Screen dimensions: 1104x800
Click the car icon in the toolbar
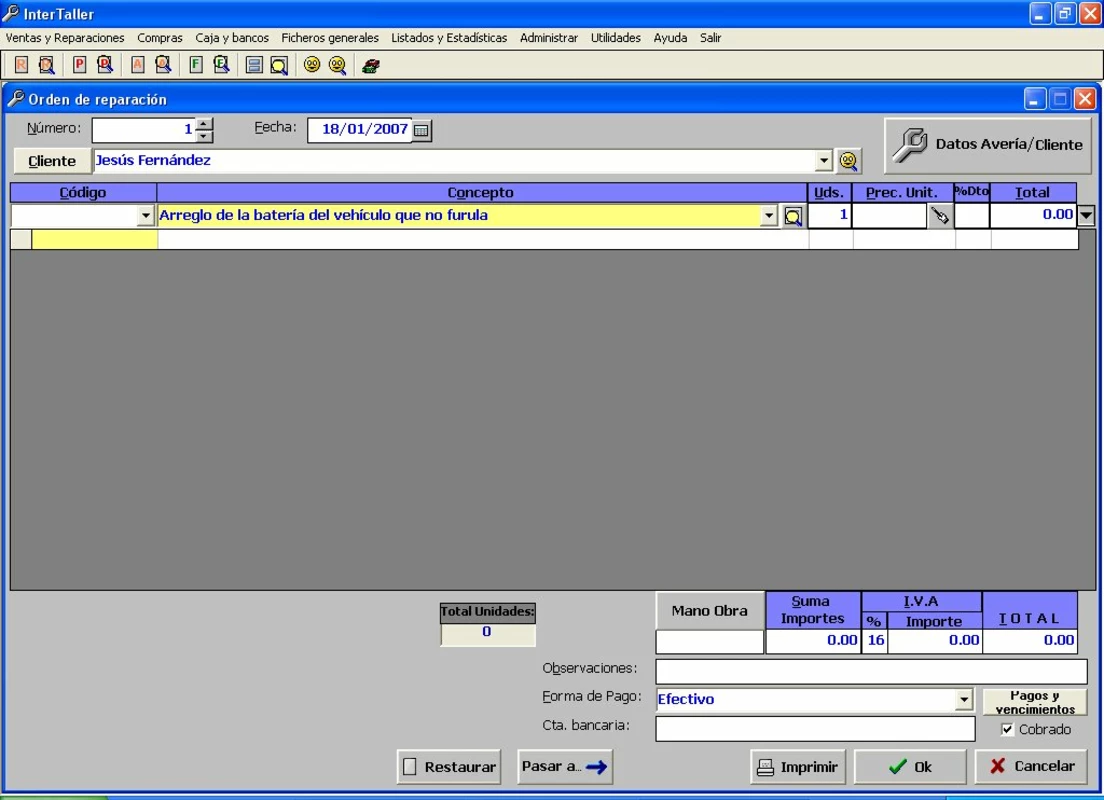coord(371,66)
